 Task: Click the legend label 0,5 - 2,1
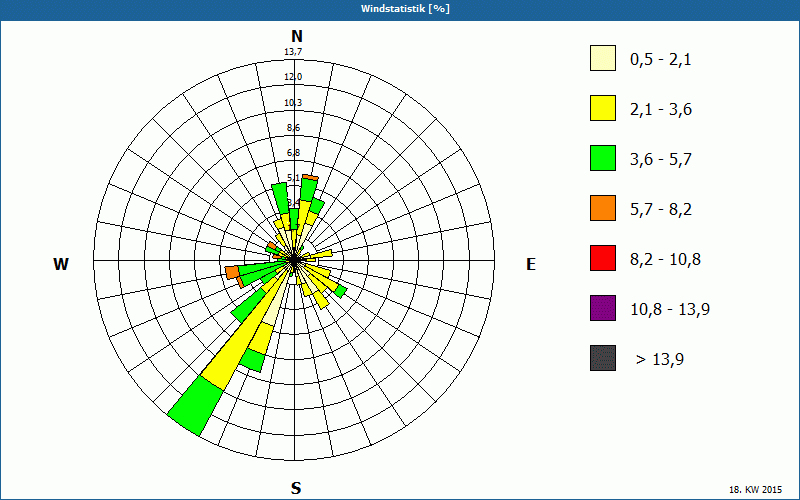click(661, 60)
